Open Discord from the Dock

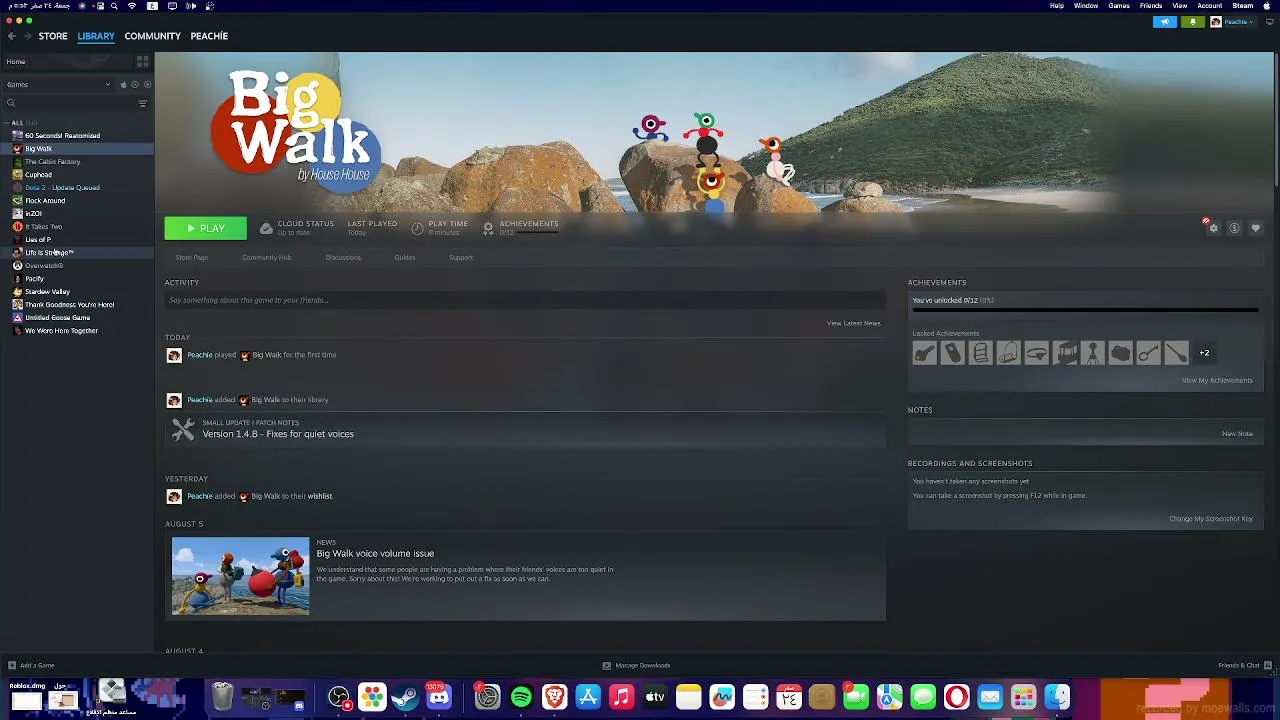pyautogui.click(x=439, y=697)
